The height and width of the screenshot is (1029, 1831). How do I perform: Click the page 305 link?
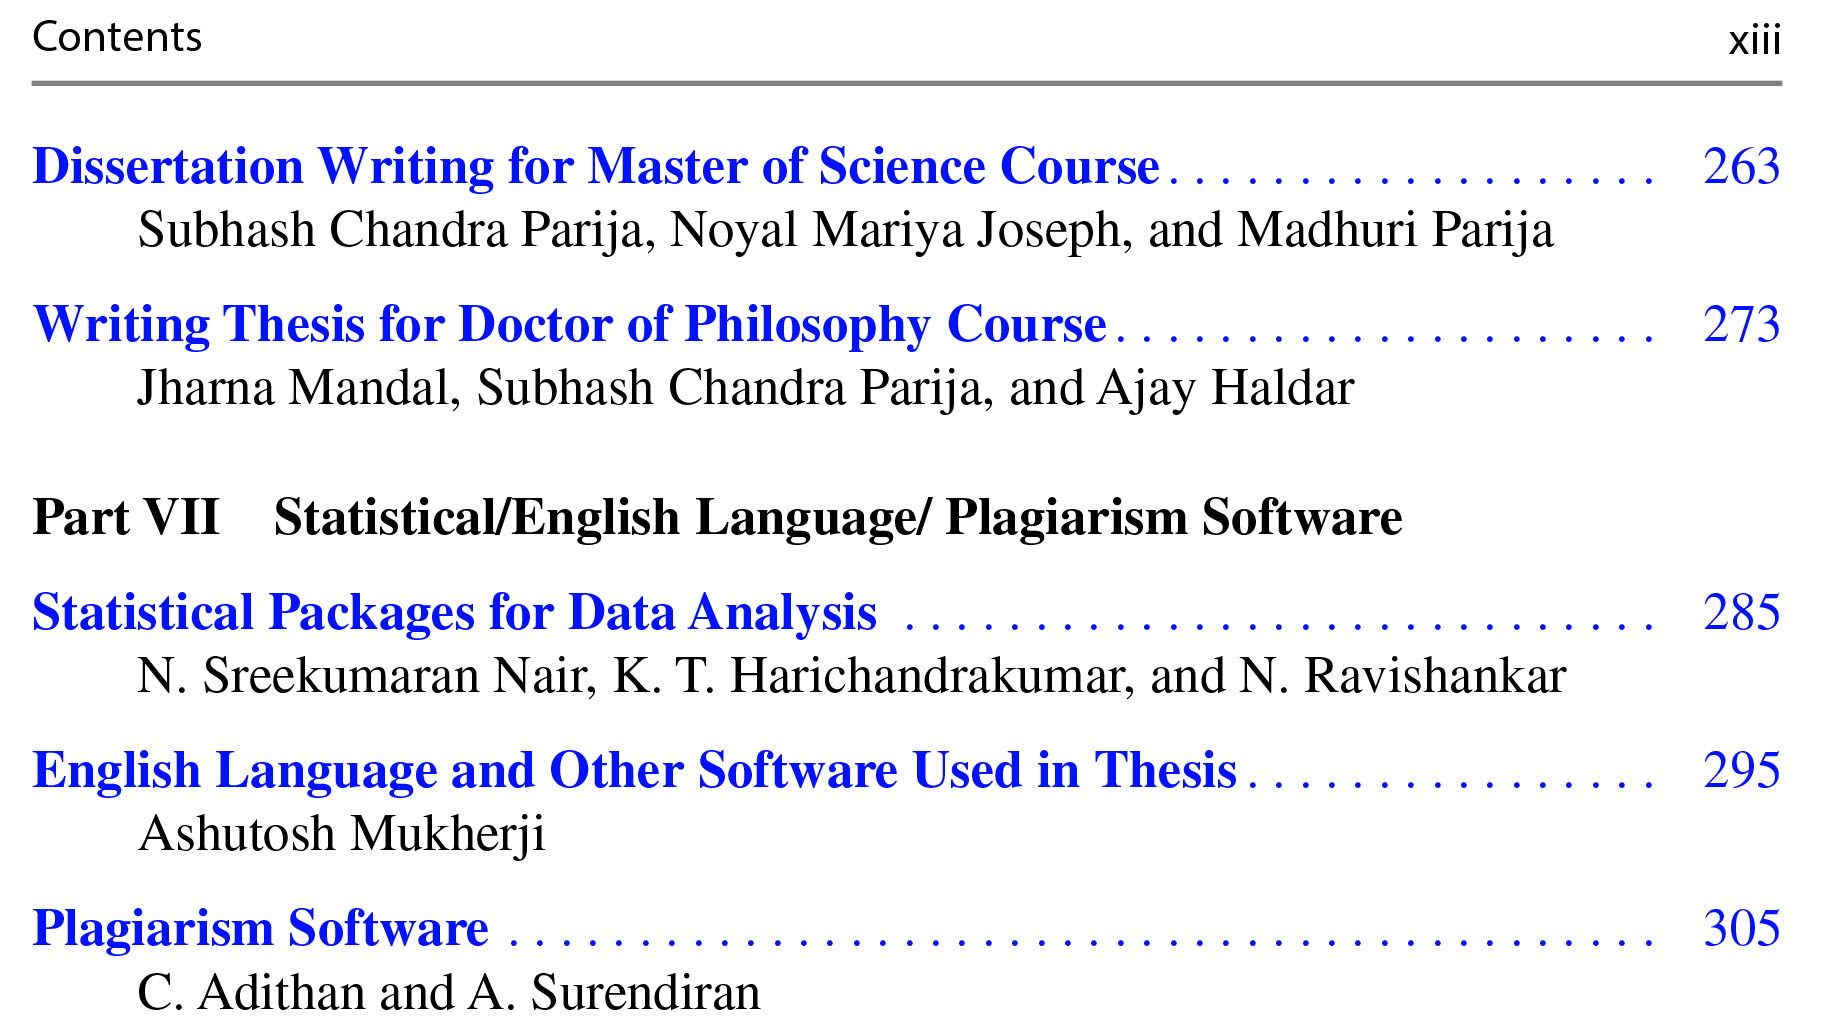(1741, 929)
